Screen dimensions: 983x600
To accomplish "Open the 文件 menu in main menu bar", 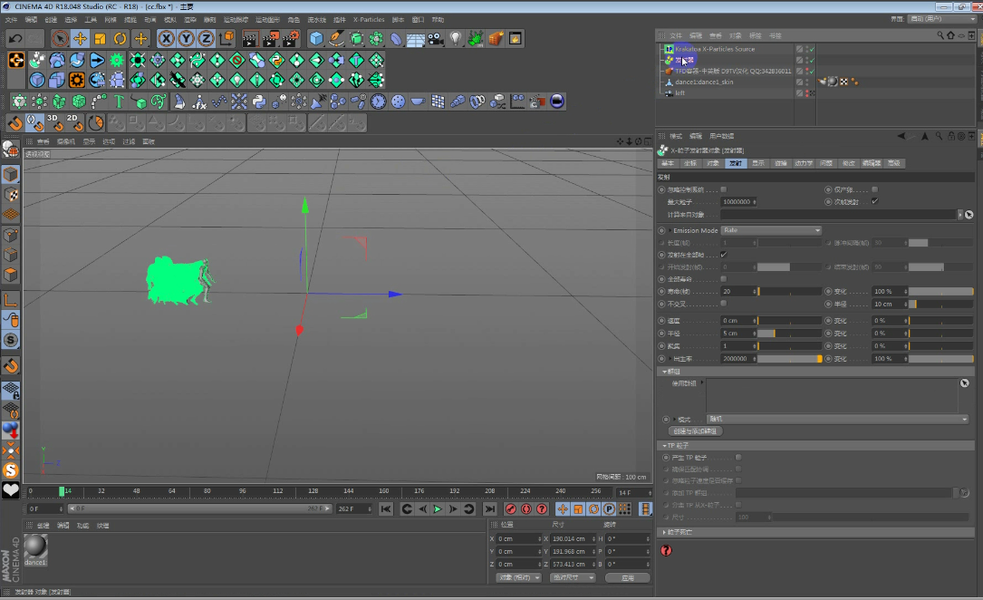I will click(x=11, y=20).
